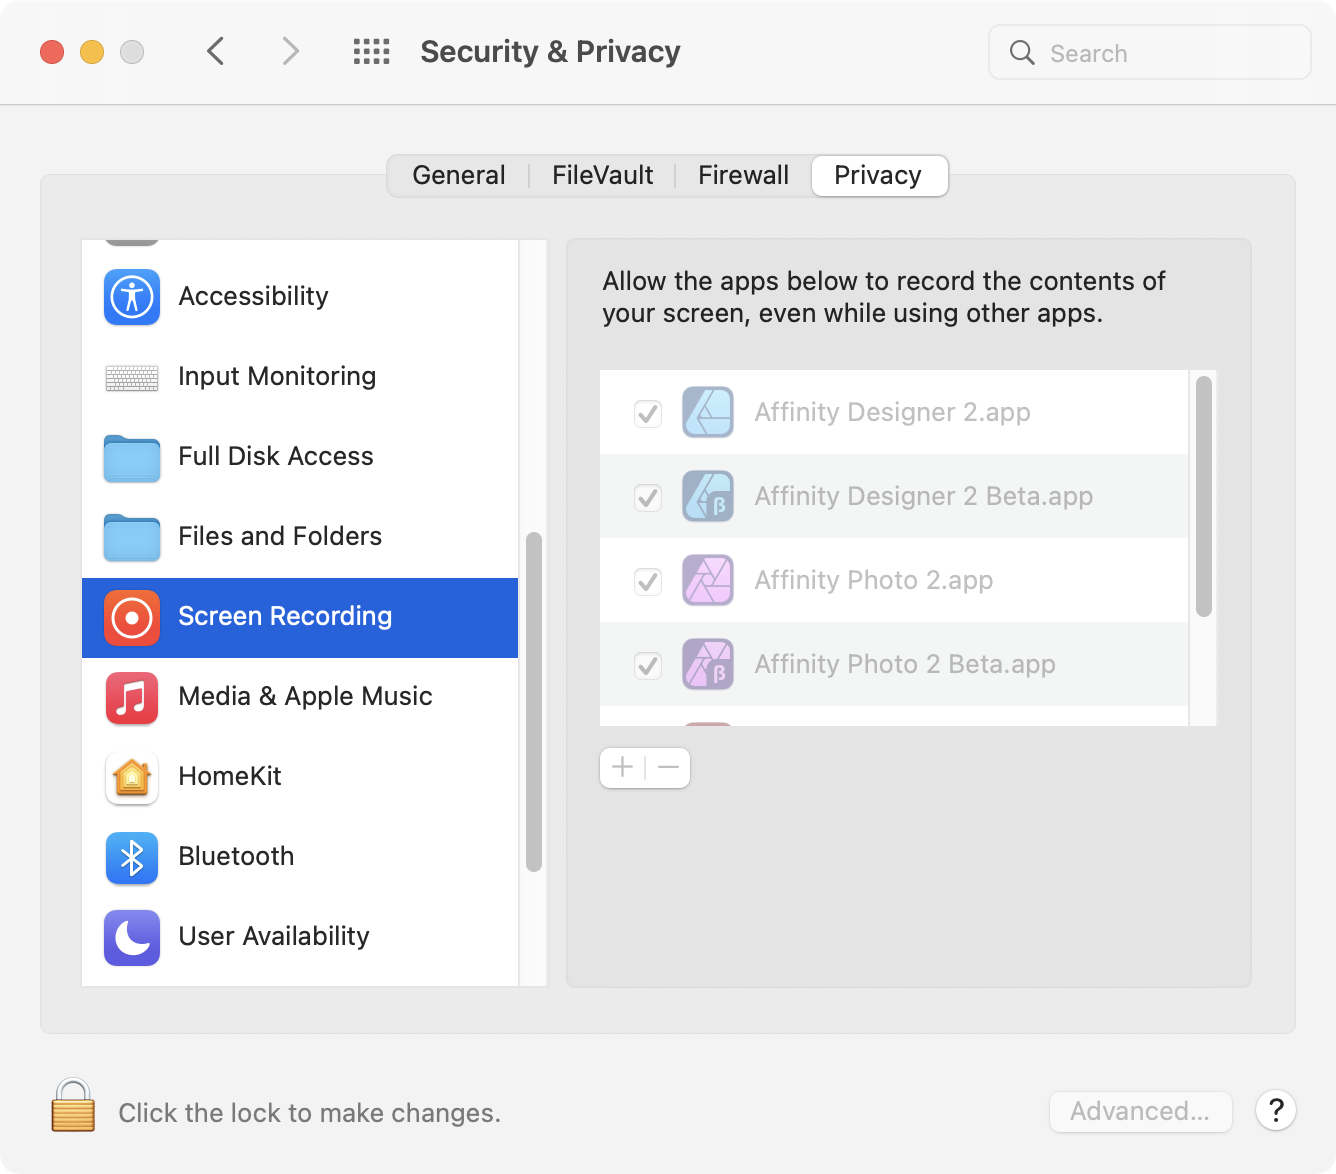Image resolution: width=1336 pixels, height=1174 pixels.
Task: Select the Accessibility icon in the privacy list
Action: [132, 297]
